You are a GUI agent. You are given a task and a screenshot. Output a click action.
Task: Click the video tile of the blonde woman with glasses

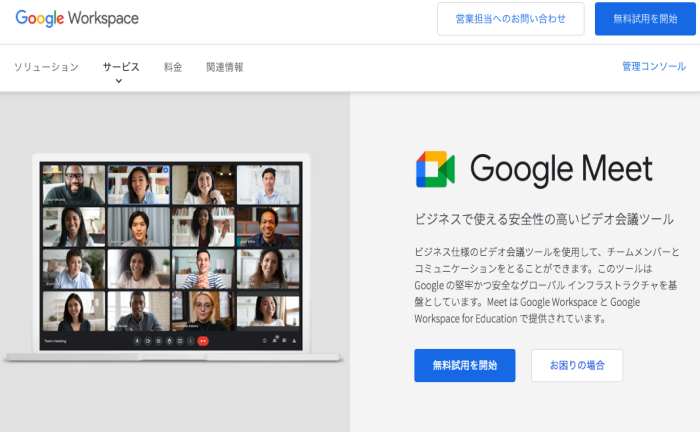(203, 311)
